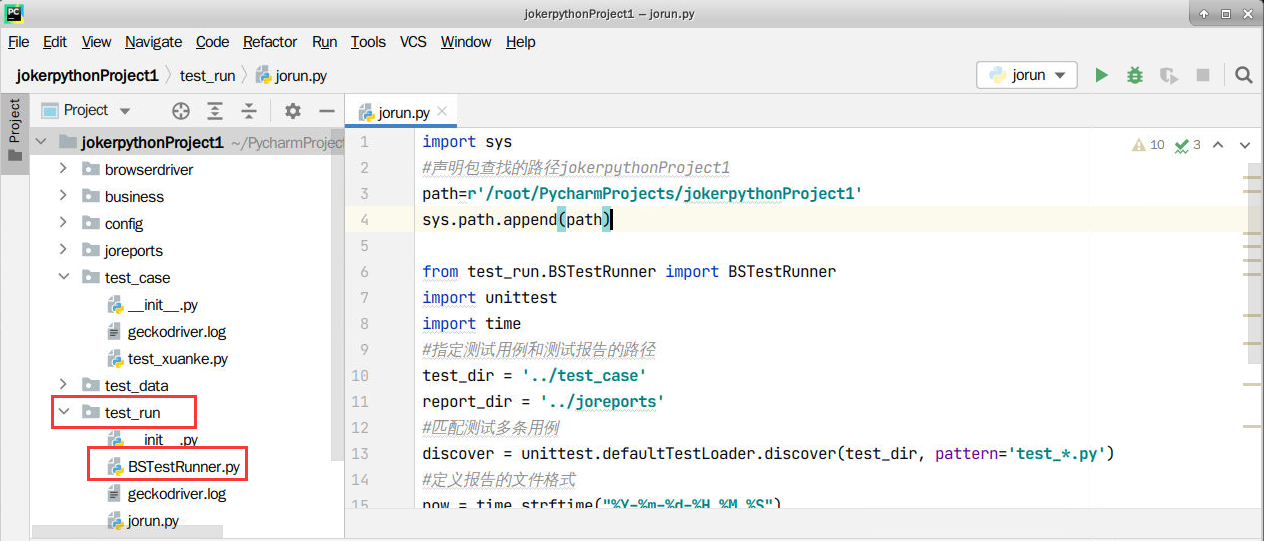This screenshot has width=1264, height=541.
Task: Open the Navigate menu
Action: (153, 42)
